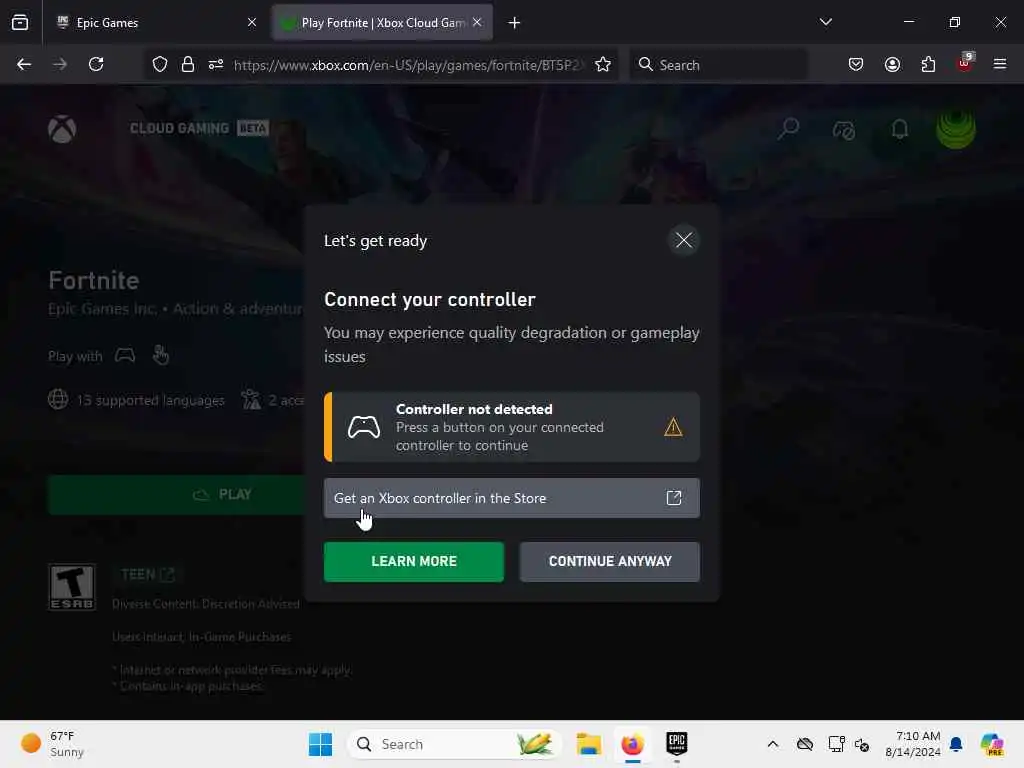The width and height of the screenshot is (1024, 768).
Task: Click the green PLAY button
Action: coord(176,495)
